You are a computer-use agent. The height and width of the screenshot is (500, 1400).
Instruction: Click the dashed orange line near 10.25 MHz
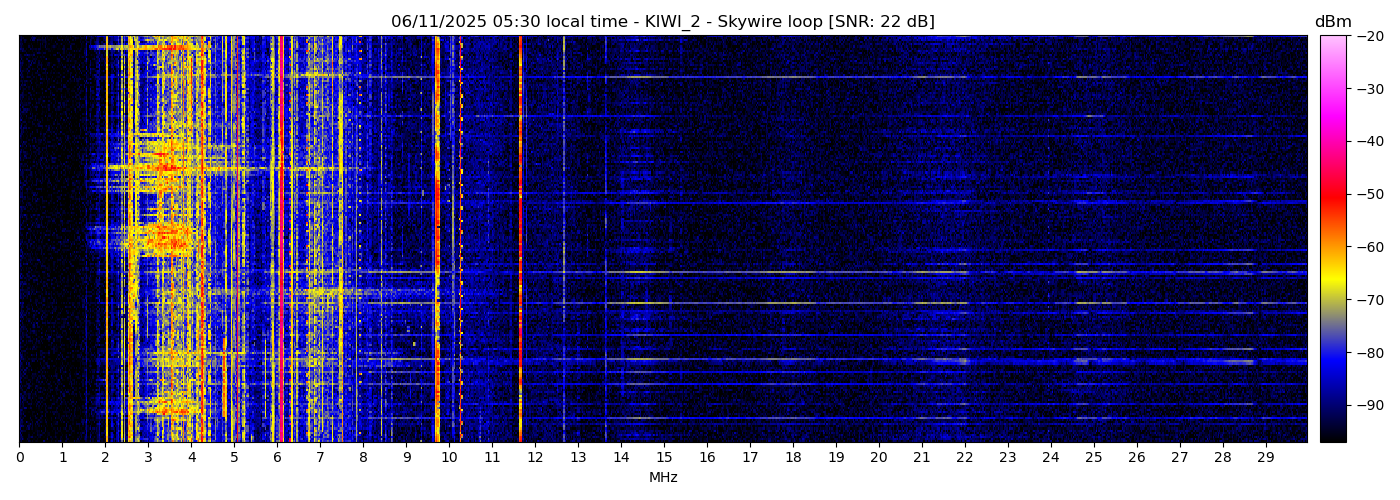click(x=460, y=240)
